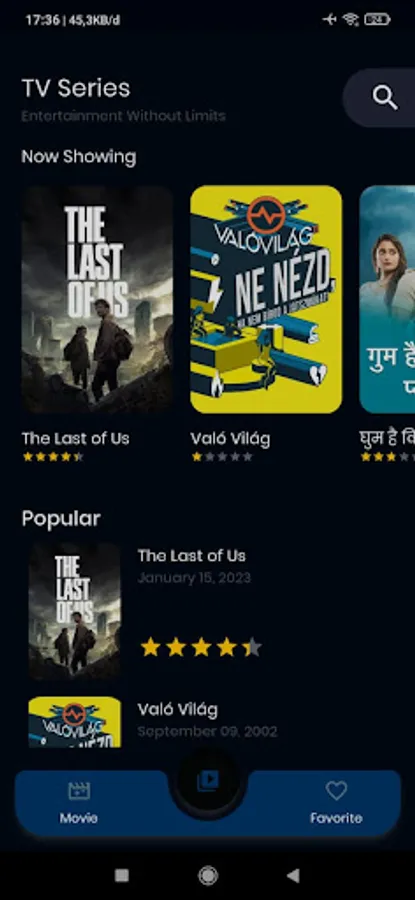Tap the Android back triangle icon
Image resolution: width=415 pixels, height=900 pixels.
tap(293, 875)
